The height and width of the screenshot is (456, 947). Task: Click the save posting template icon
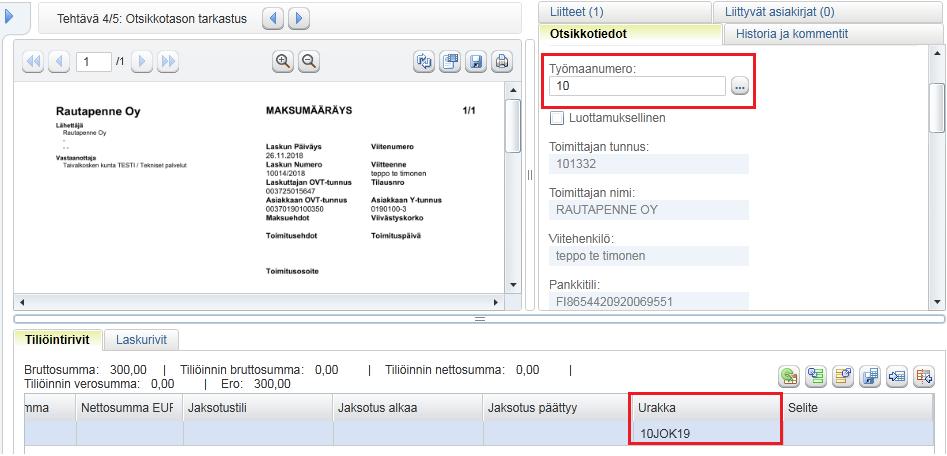(x=870, y=377)
